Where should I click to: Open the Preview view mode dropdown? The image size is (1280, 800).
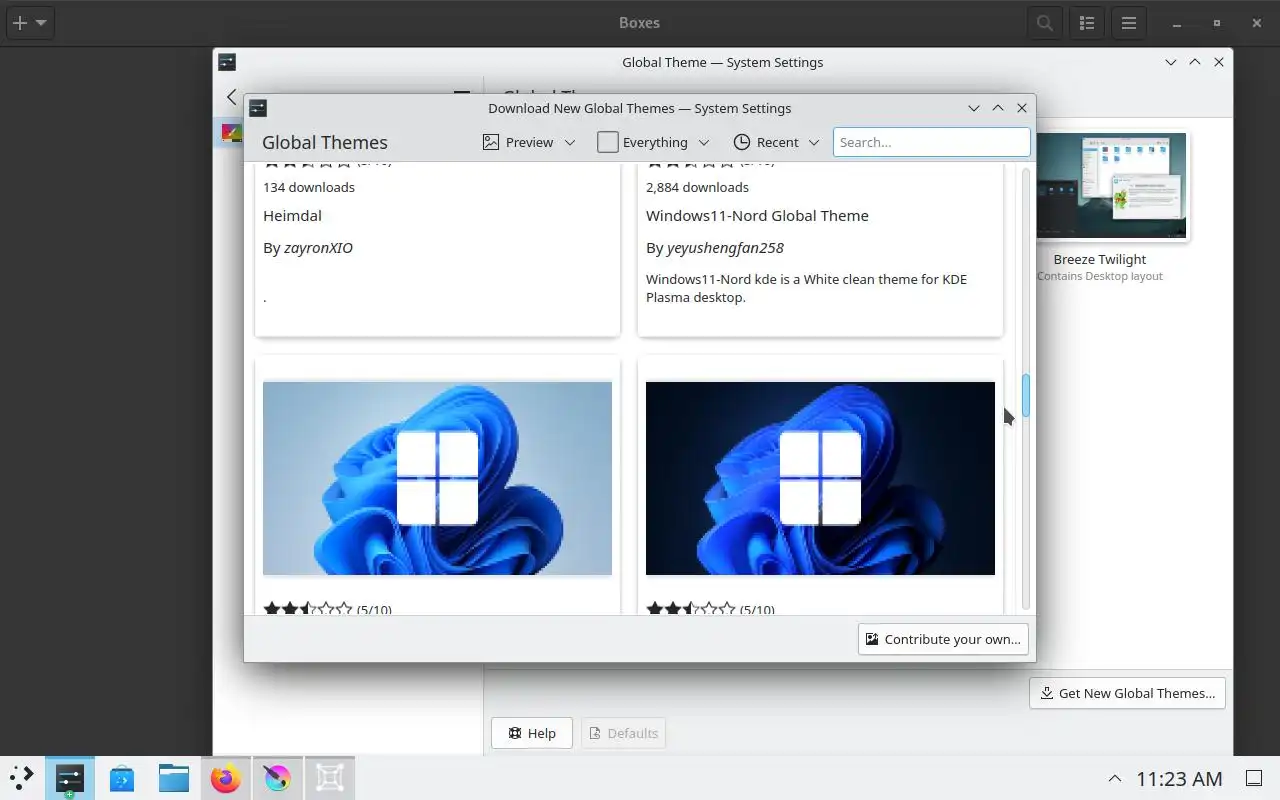[x=530, y=142]
